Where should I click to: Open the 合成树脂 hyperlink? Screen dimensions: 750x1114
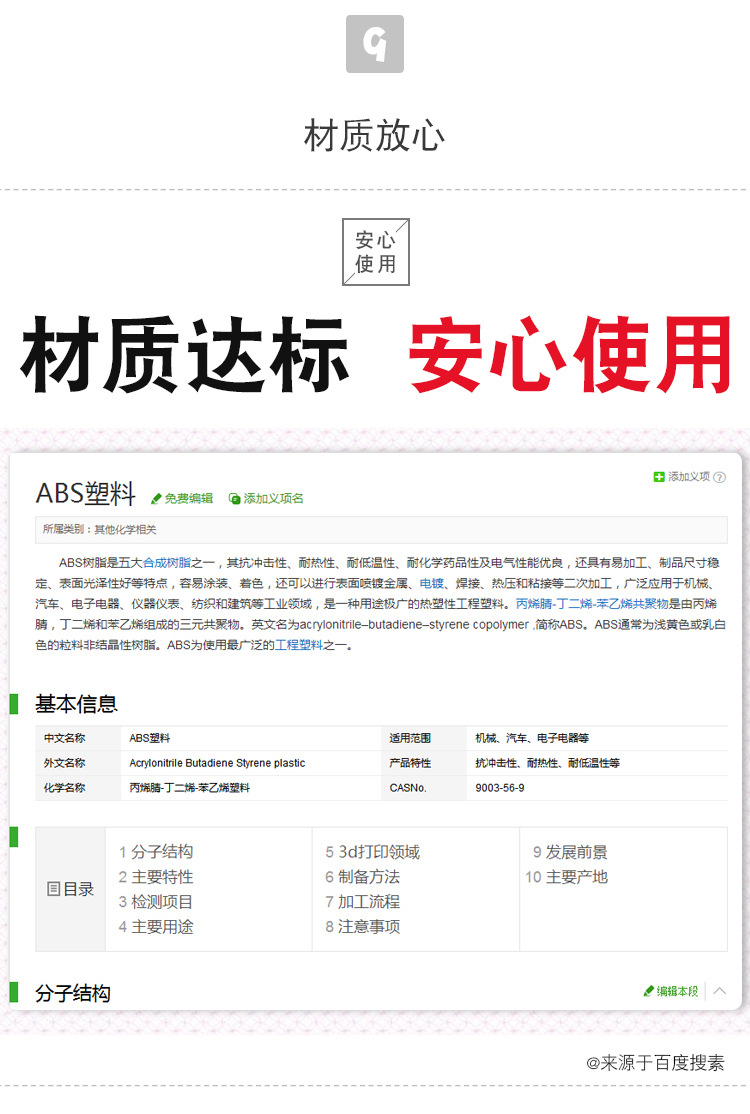click(167, 563)
